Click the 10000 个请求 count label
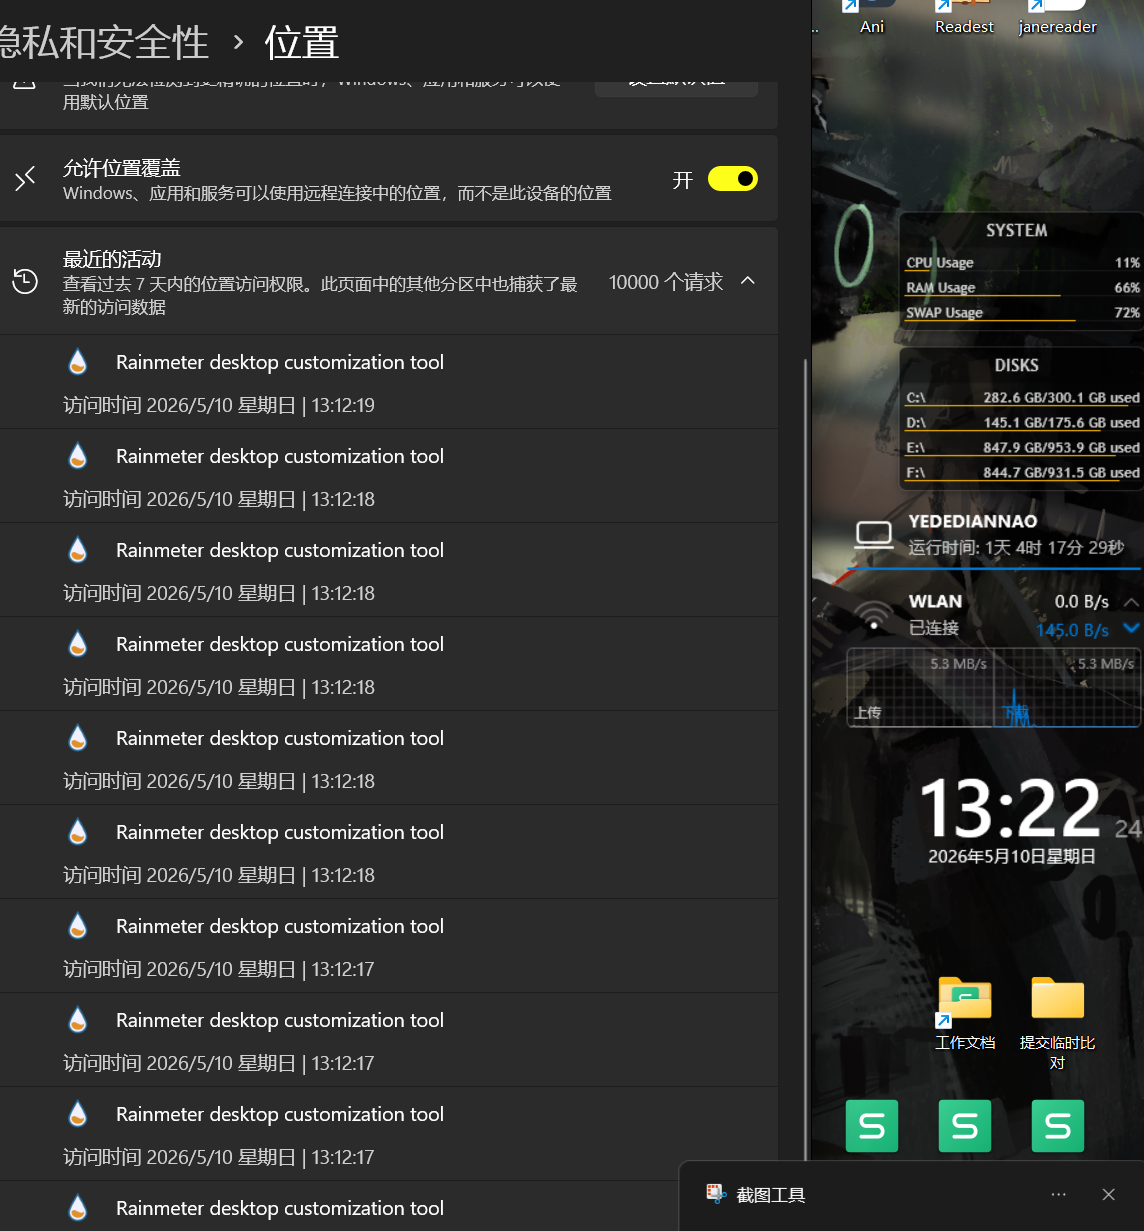This screenshot has width=1144, height=1231. click(666, 282)
